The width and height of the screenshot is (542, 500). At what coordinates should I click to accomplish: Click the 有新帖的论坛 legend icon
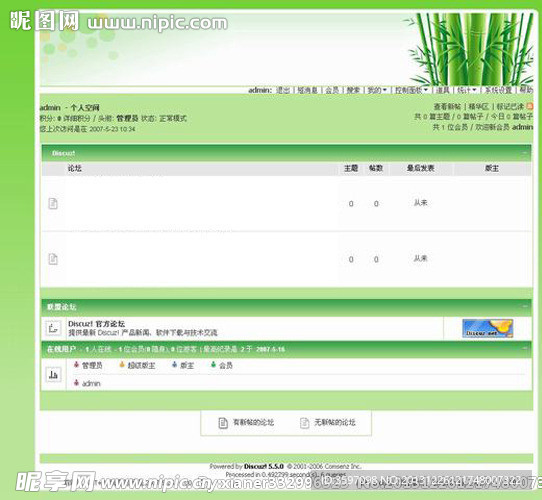point(223,423)
